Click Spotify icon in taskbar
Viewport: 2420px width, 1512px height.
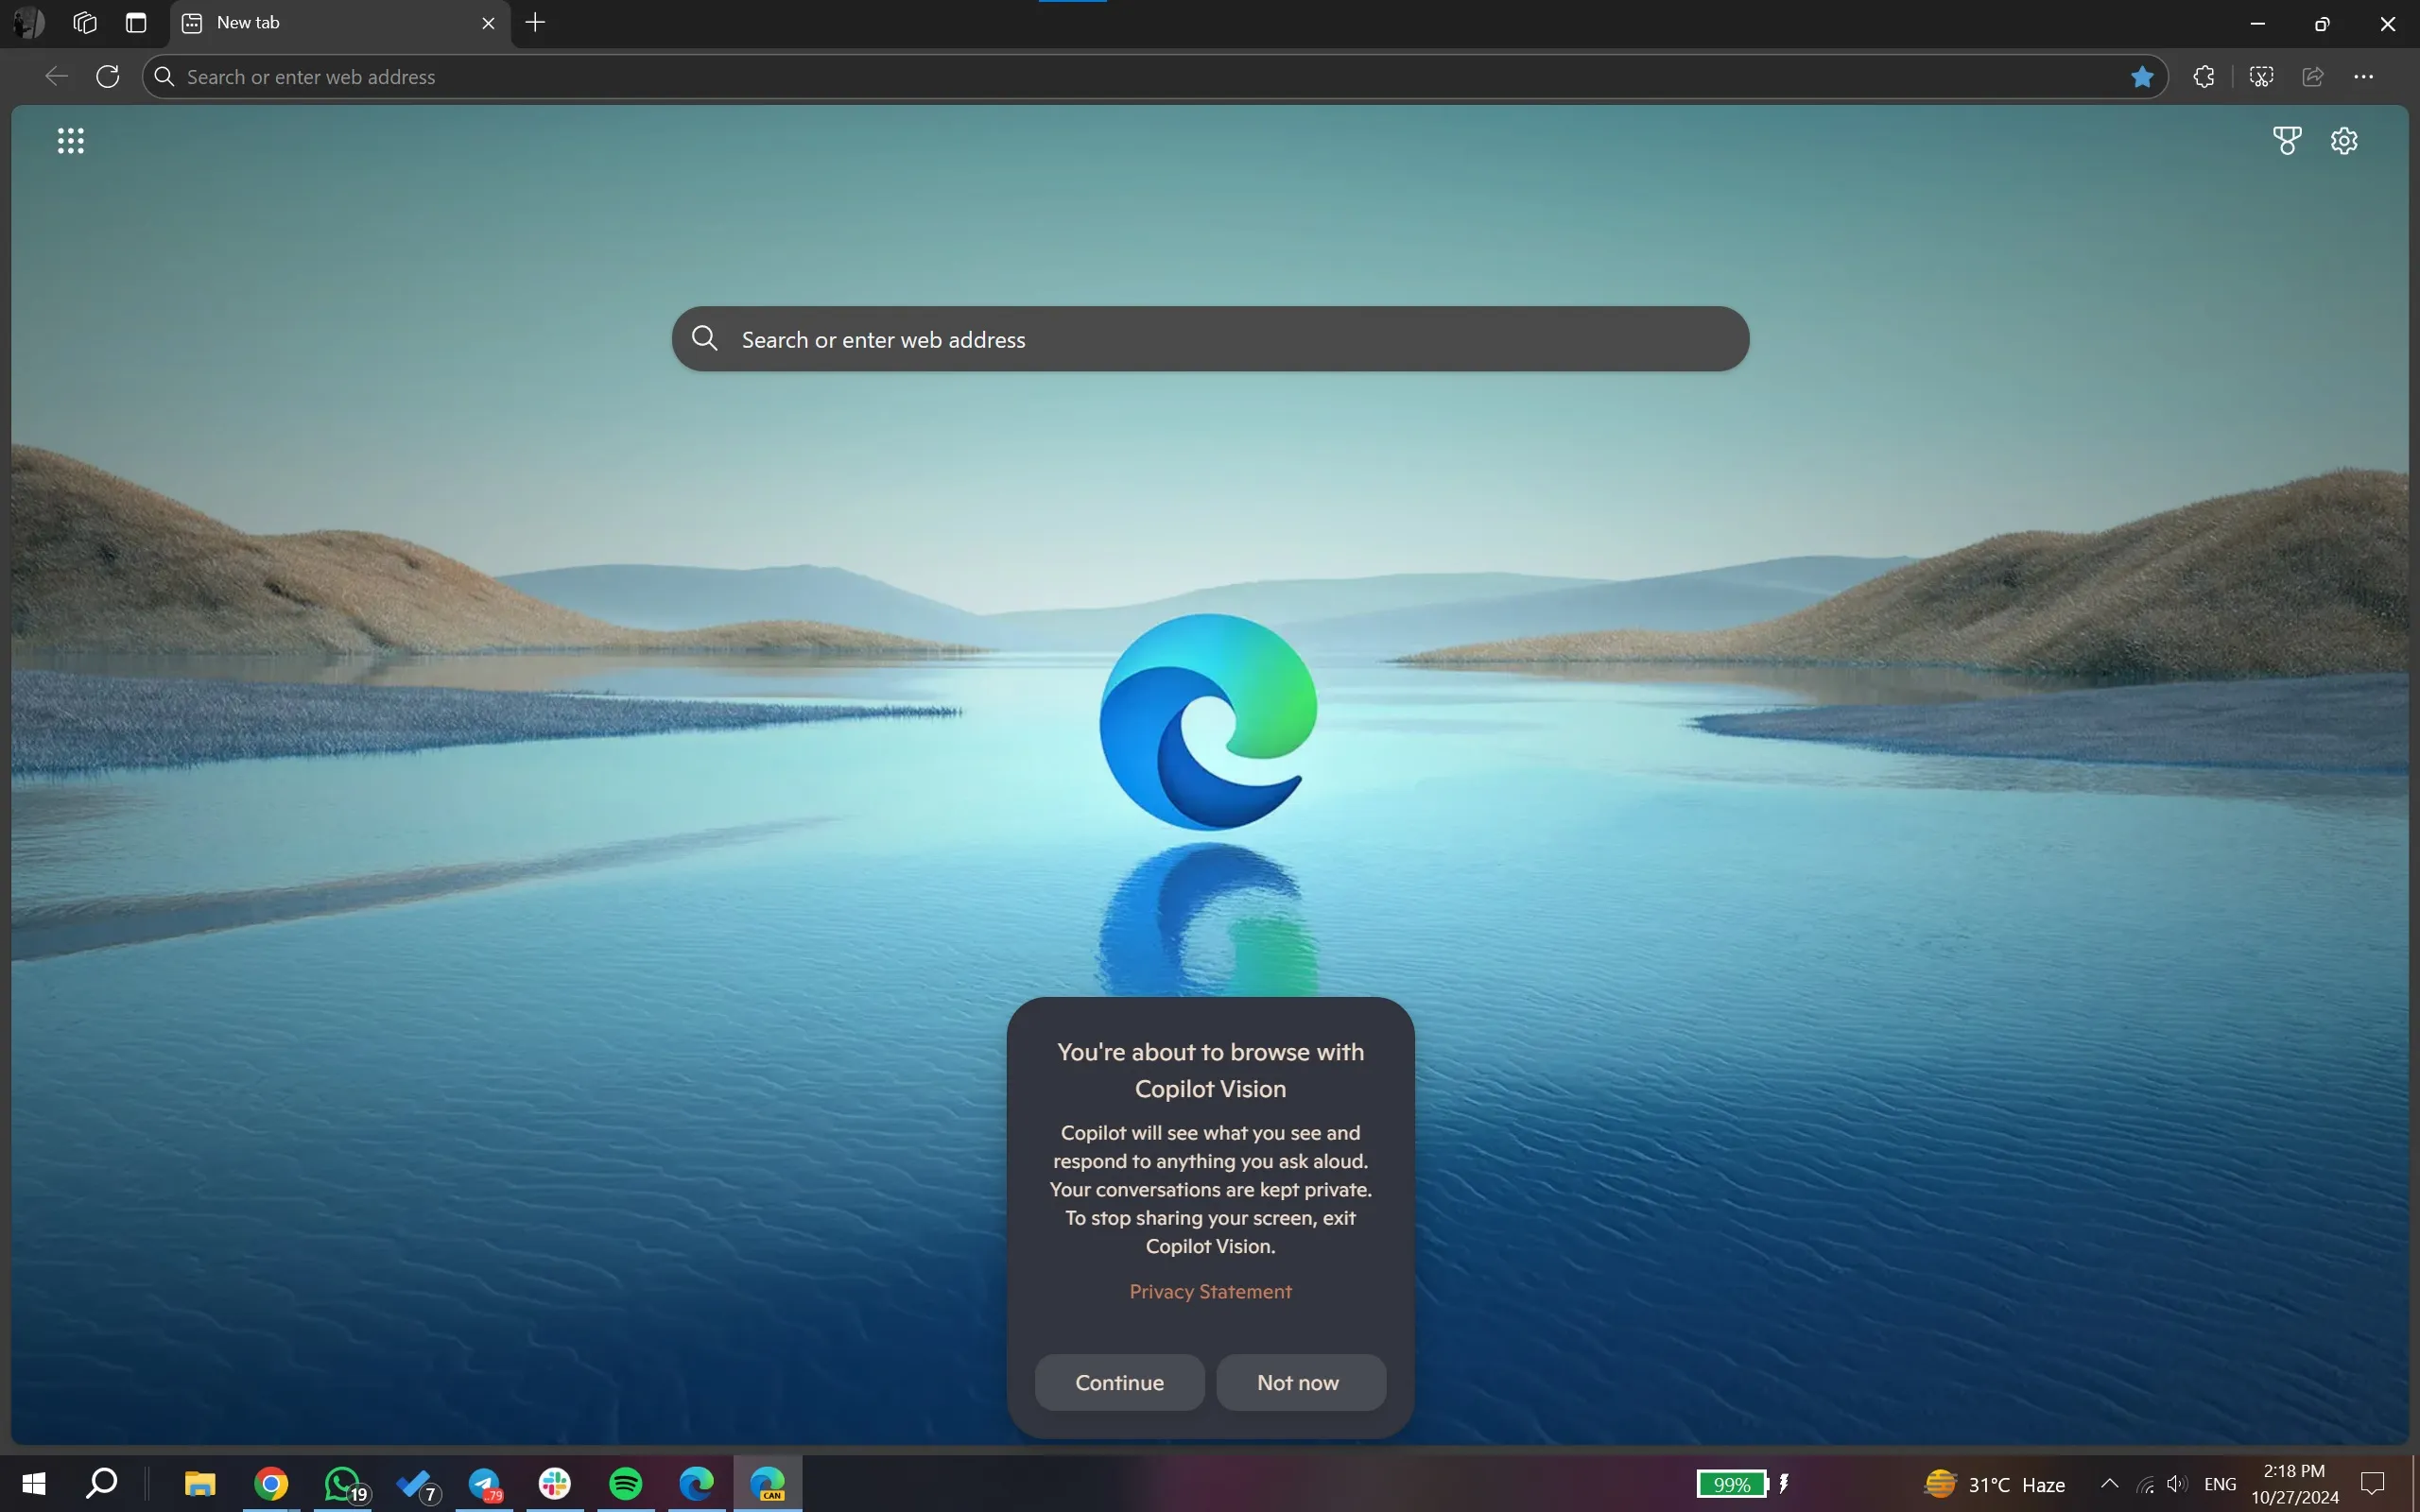pyautogui.click(x=624, y=1485)
